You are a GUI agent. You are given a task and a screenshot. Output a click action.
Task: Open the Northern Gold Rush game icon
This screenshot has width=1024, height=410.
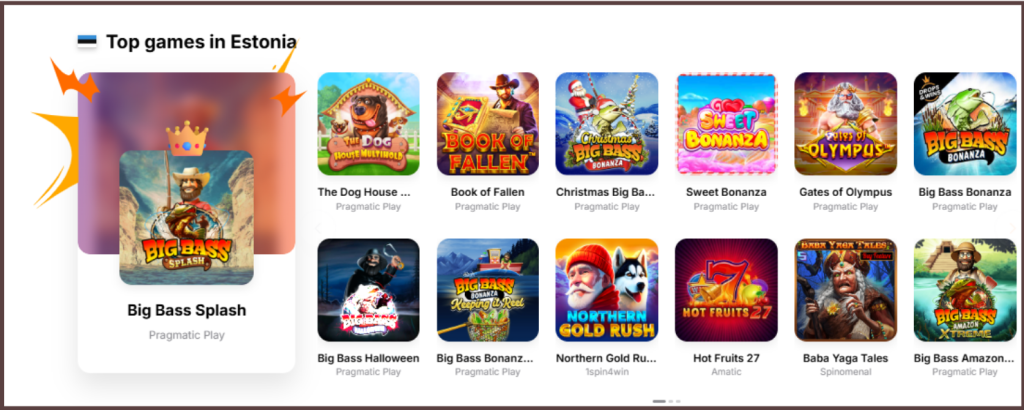[607, 290]
